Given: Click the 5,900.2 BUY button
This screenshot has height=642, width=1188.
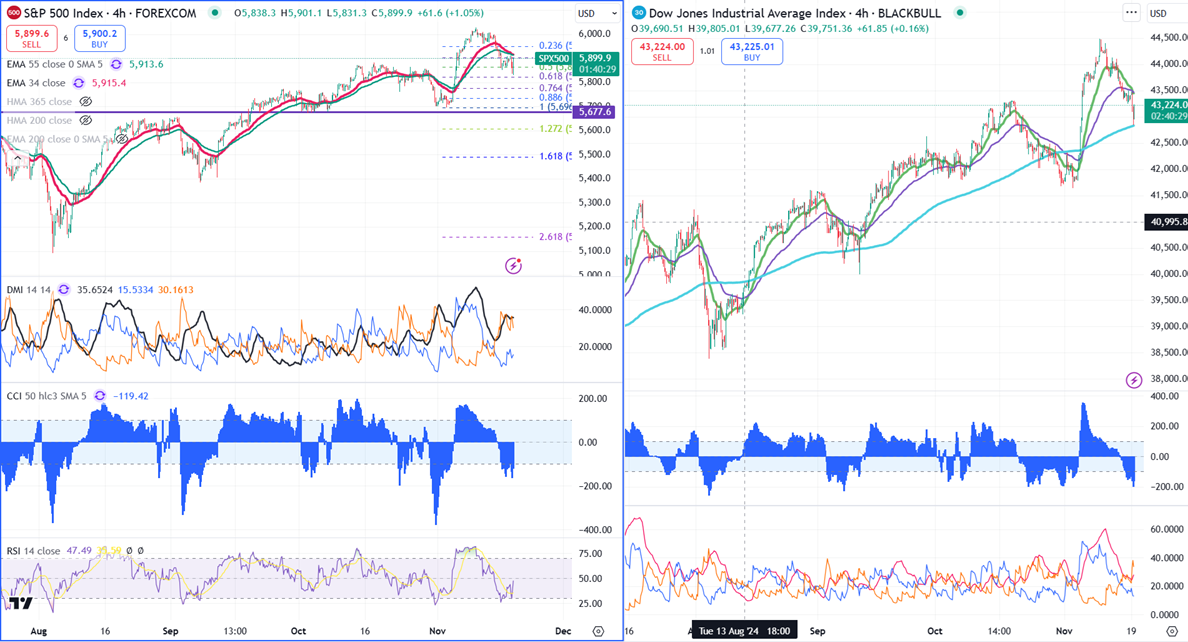Looking at the screenshot, I should [100, 39].
